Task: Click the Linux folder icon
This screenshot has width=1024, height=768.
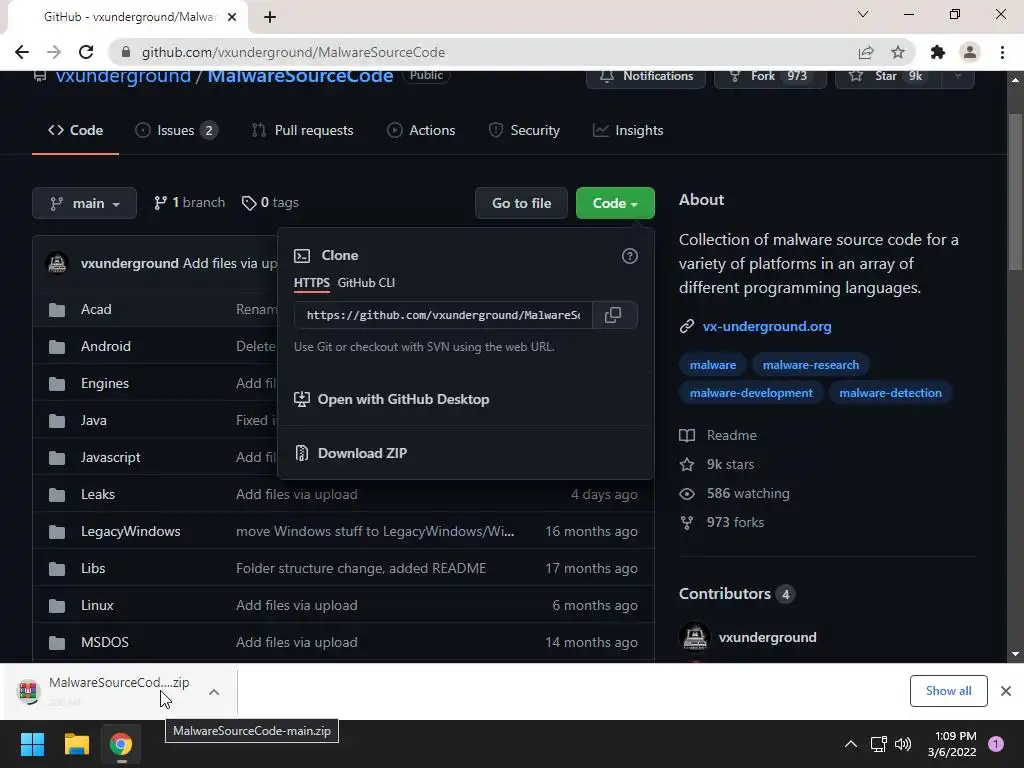Action: (57, 605)
